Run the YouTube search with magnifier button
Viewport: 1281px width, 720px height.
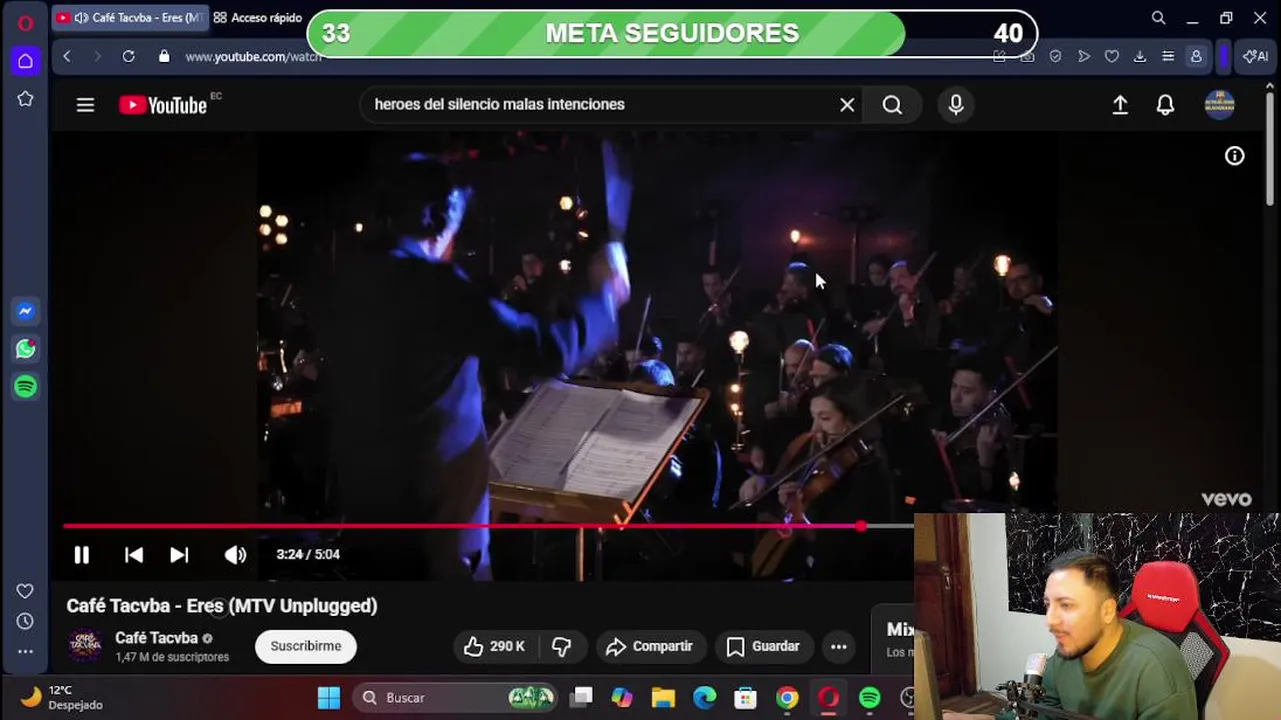pyautogui.click(x=892, y=104)
